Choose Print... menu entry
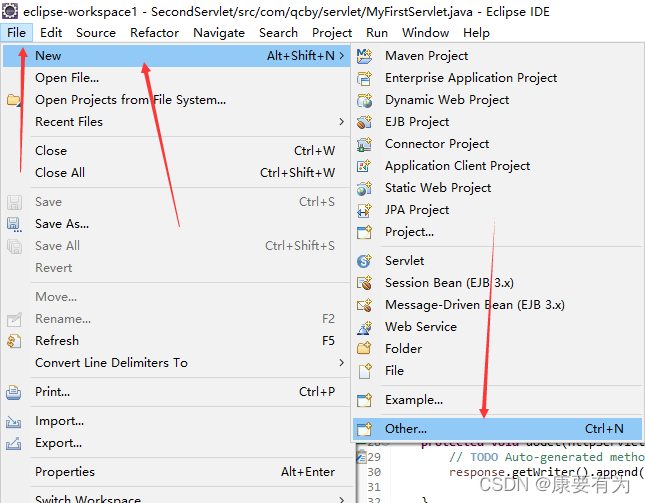 click(176, 392)
